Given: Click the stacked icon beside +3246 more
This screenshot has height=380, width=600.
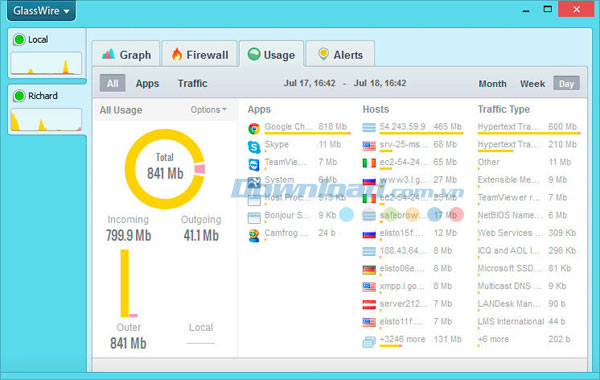Looking at the screenshot, I should [369, 342].
